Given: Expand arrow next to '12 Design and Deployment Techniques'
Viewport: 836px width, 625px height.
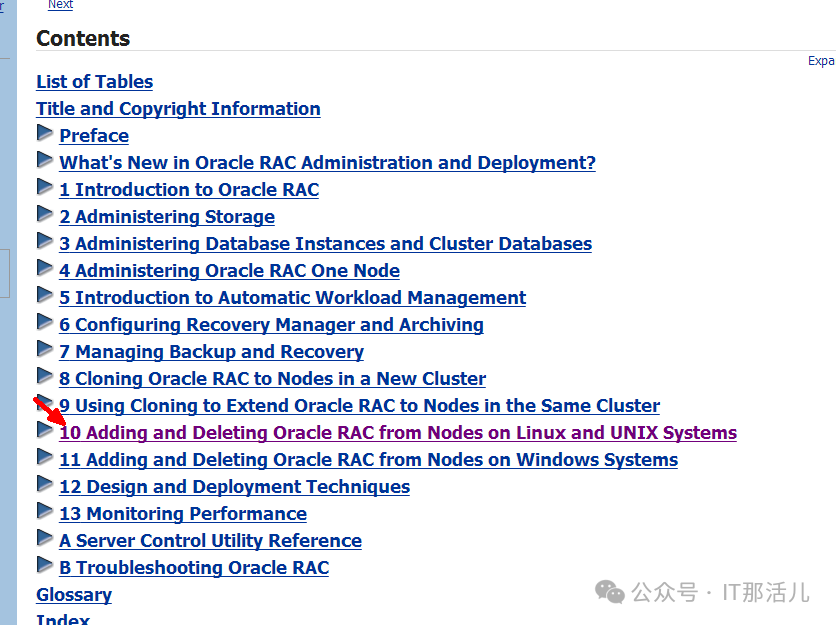Looking at the screenshot, I should click(45, 484).
